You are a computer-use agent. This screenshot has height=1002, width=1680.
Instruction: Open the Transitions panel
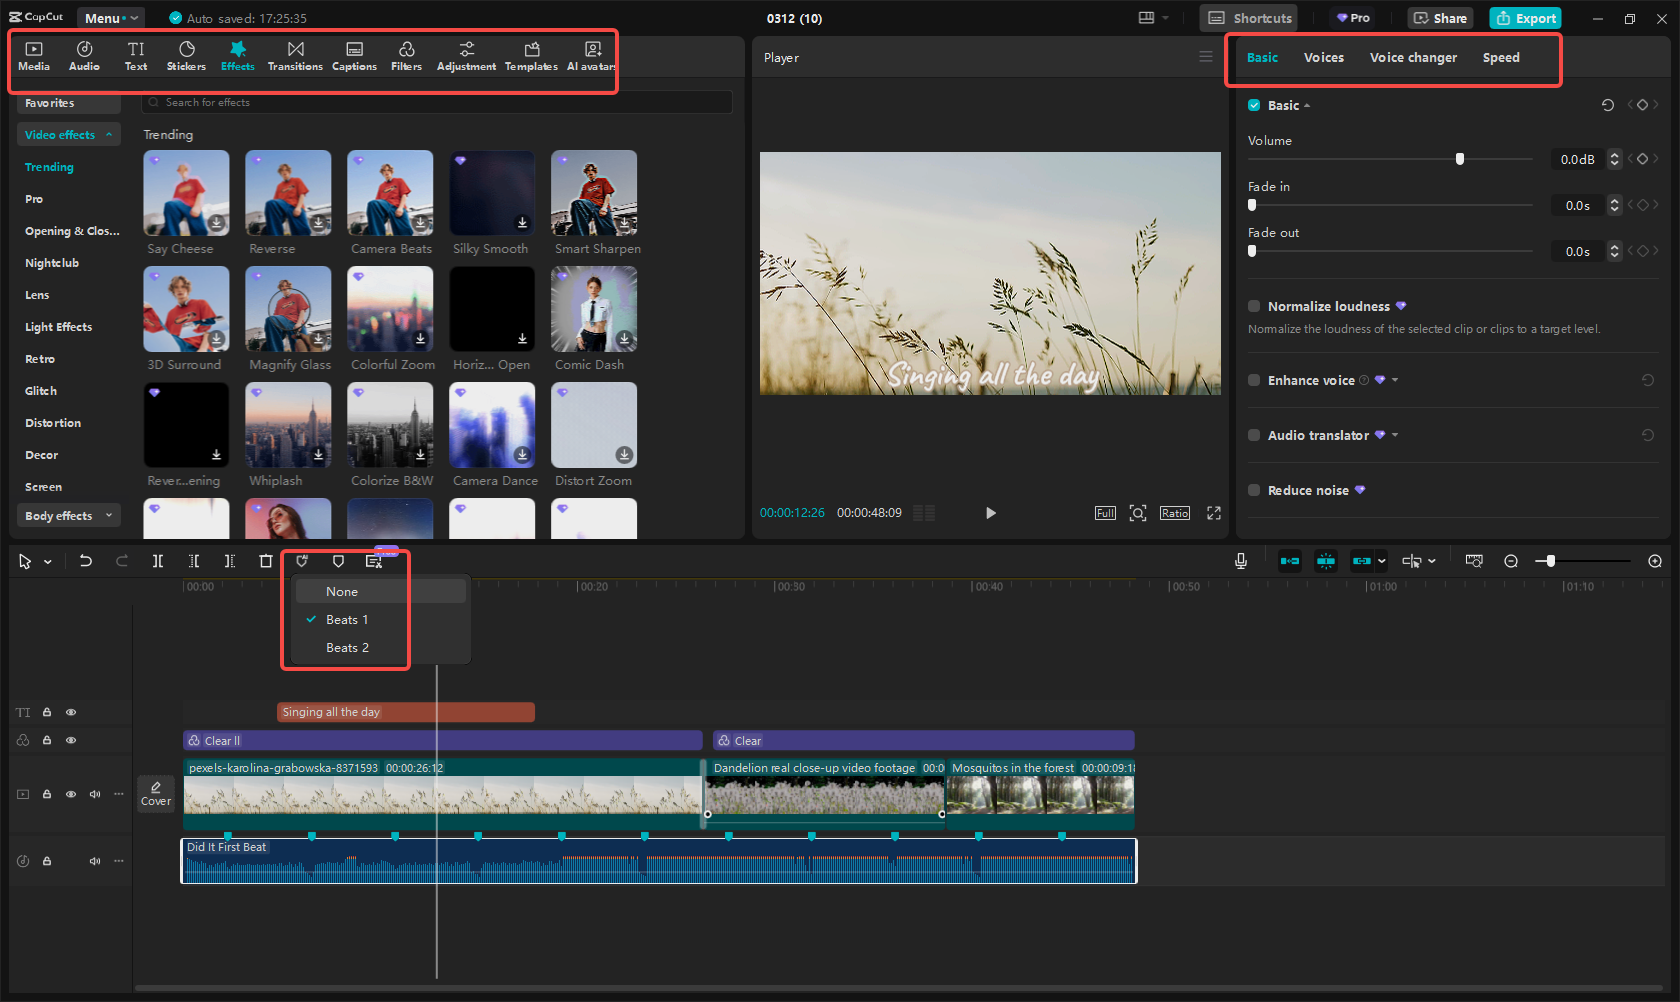pos(295,56)
